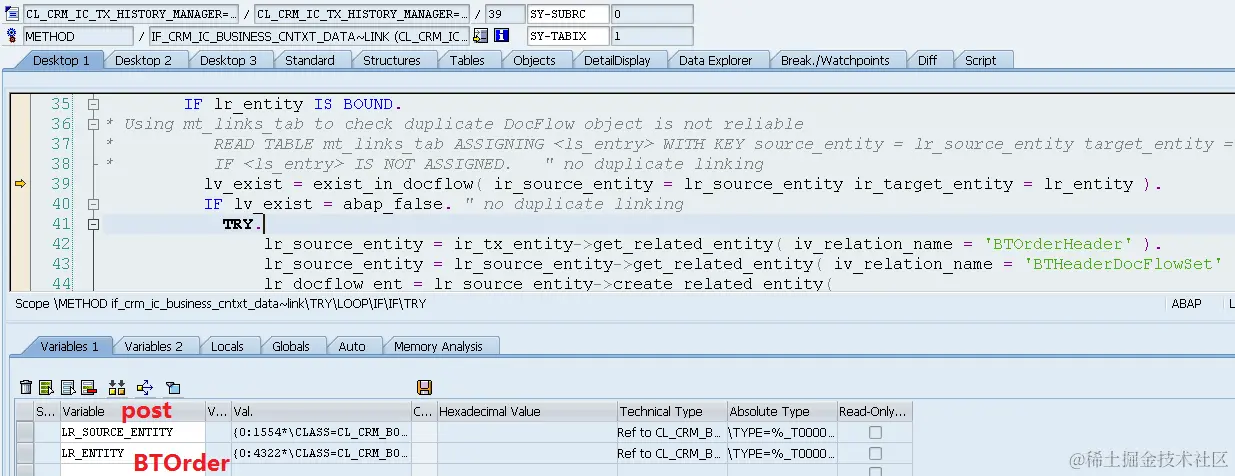Select the Variables 2 tab
The height and width of the screenshot is (476, 1235).
tap(153, 346)
